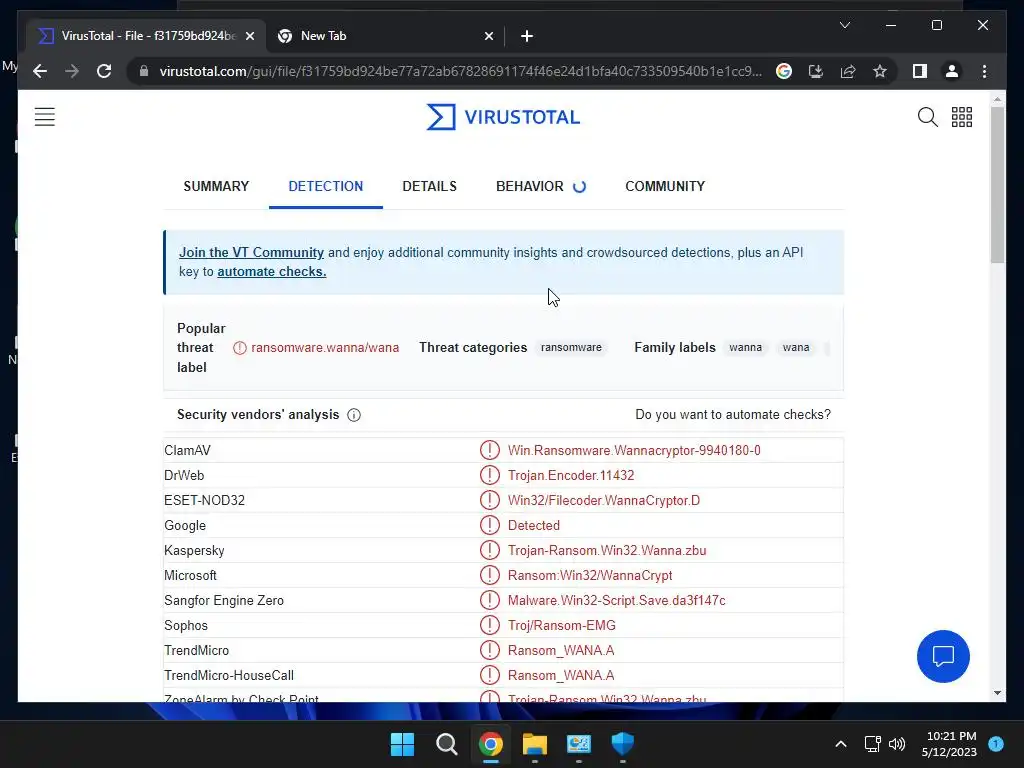The image size is (1024, 768).
Task: Click the Microsoft detection alert icon
Action: point(490,575)
